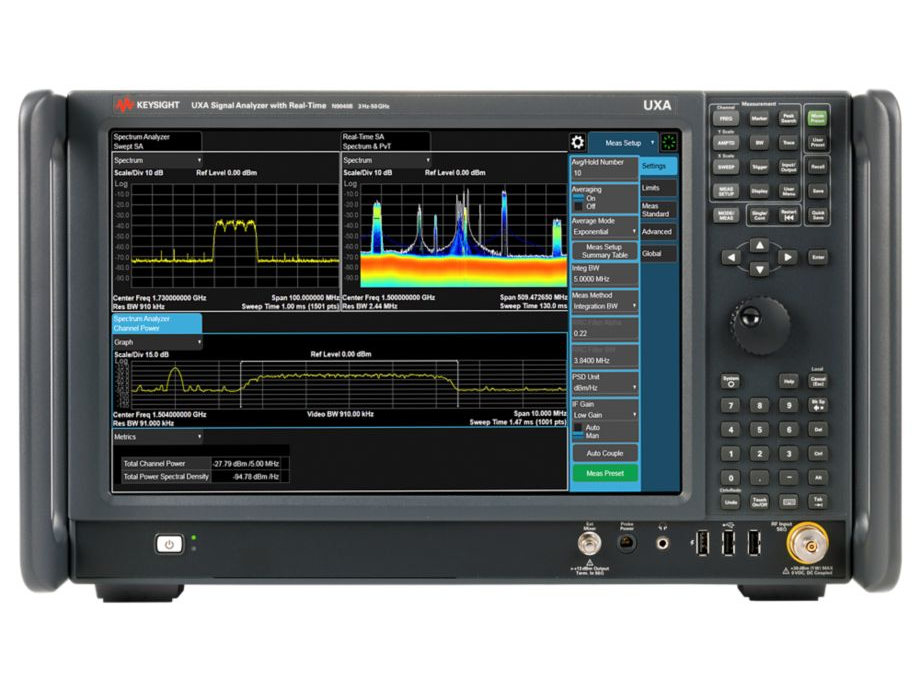Click the Trigger hardware key
Viewport: 920px width, 690px height.
coord(759,167)
